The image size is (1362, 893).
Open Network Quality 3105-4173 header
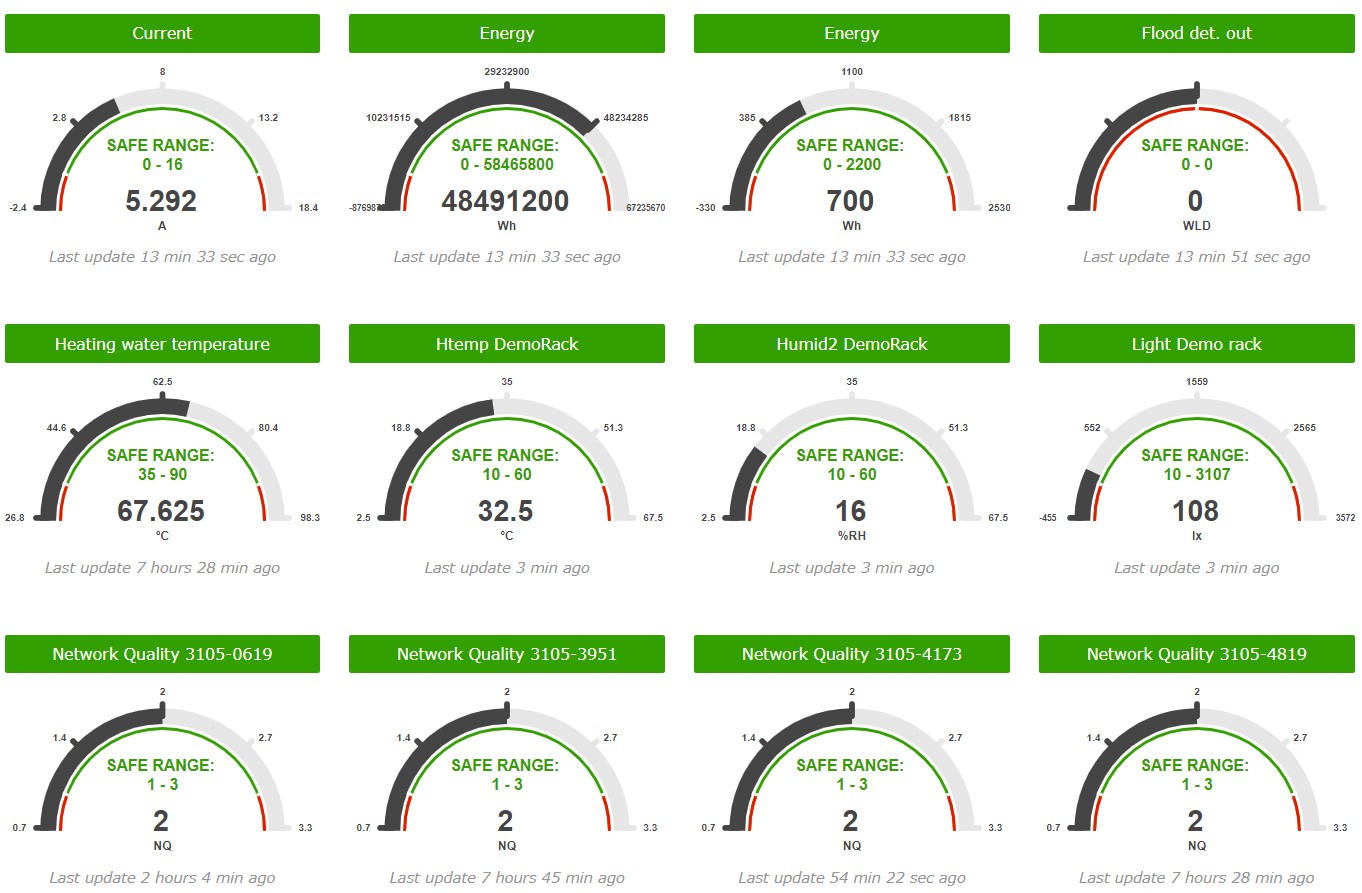851,654
